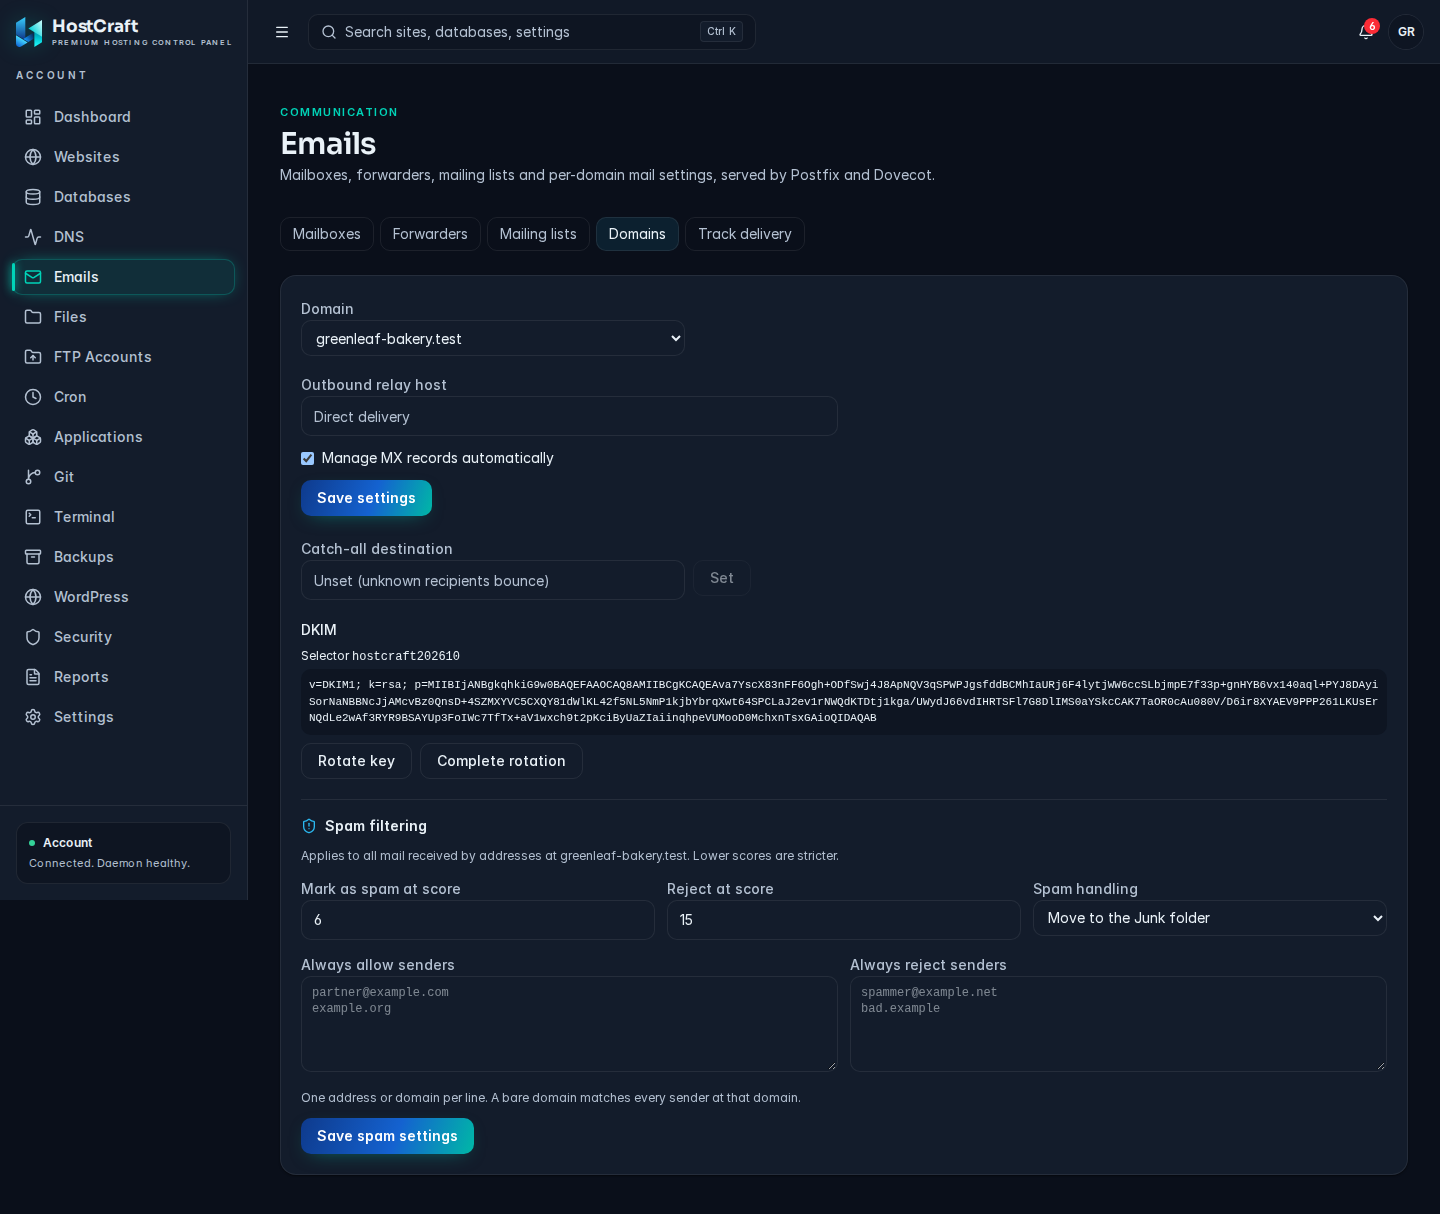Focus the search sites field

pos(532,32)
